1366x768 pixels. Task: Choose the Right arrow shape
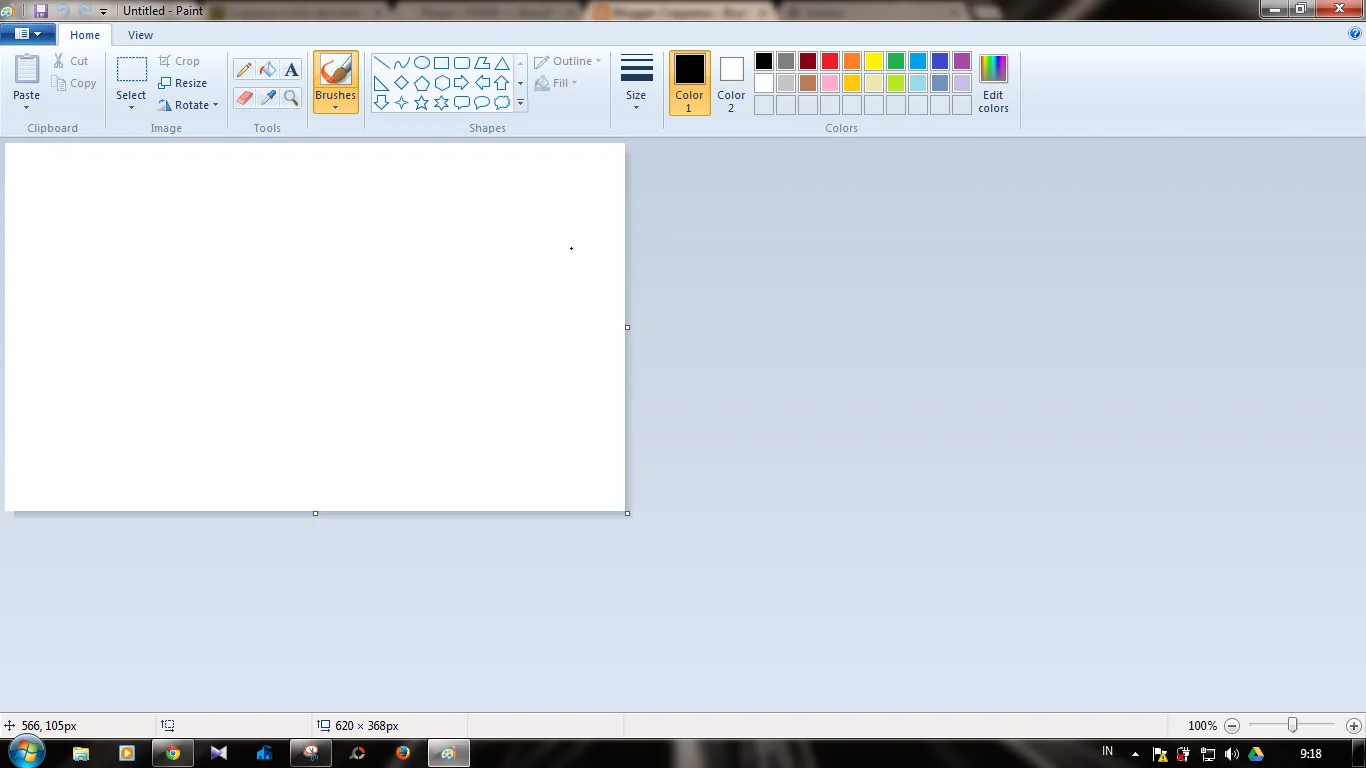[x=462, y=83]
